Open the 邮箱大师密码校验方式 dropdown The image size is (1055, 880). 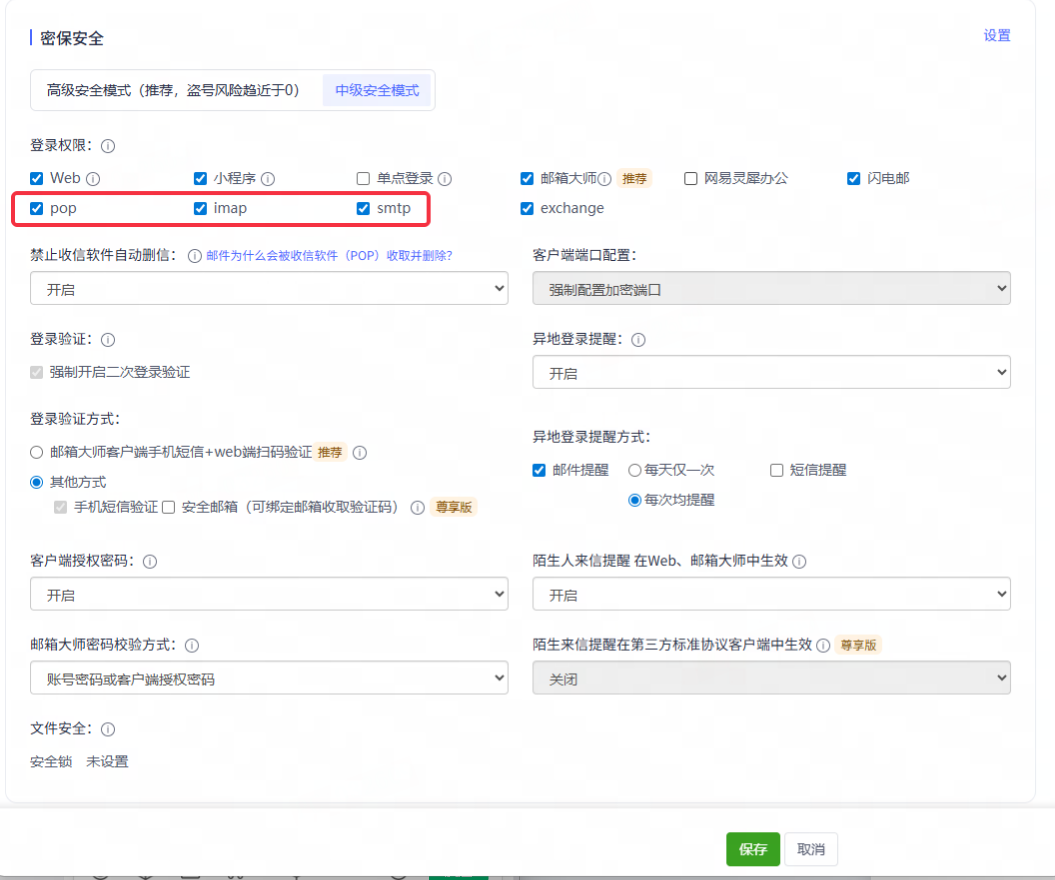269,678
